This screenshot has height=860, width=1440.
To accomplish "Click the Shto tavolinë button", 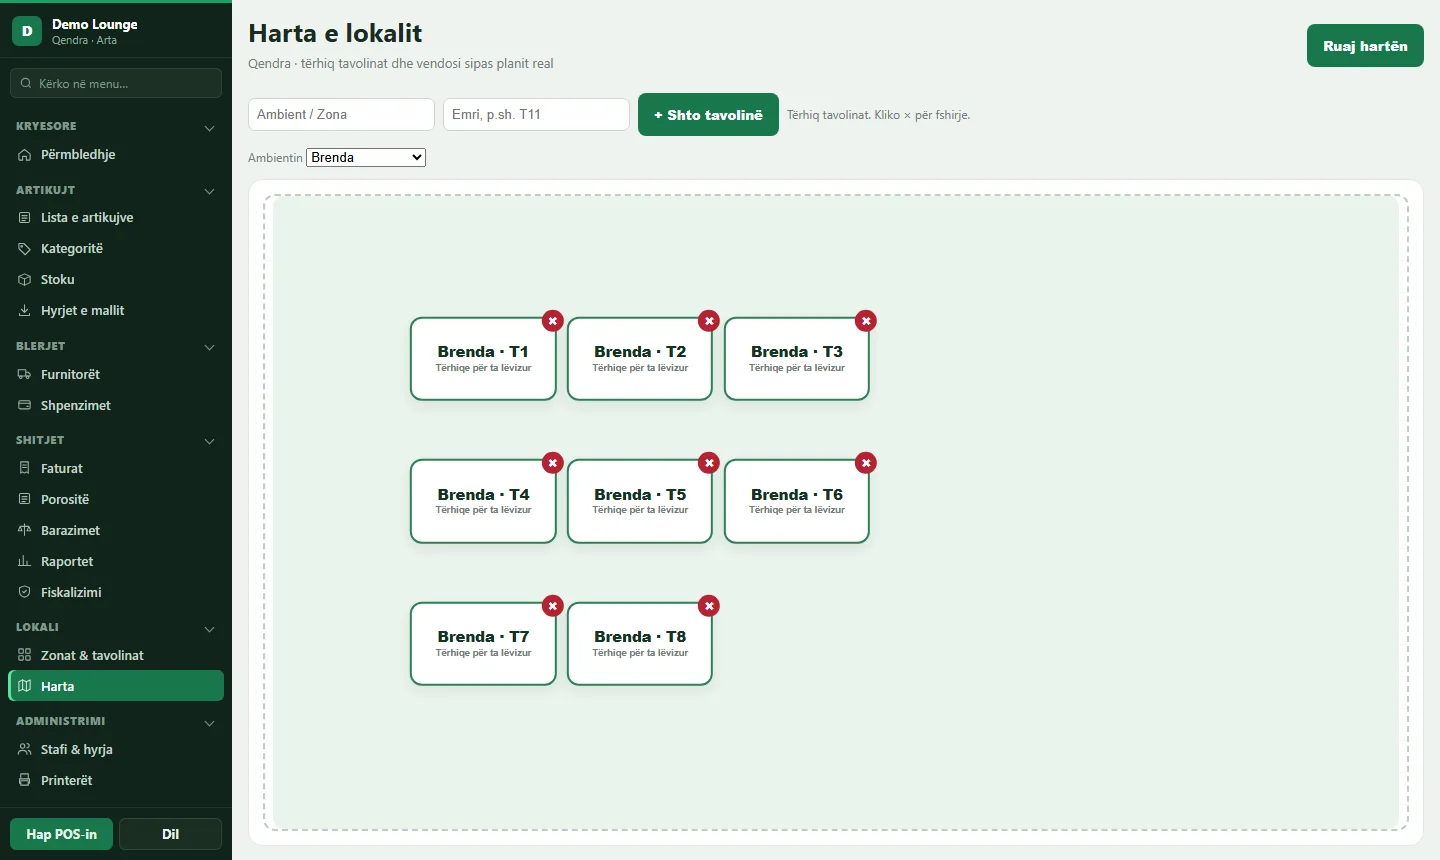I will [x=708, y=115].
